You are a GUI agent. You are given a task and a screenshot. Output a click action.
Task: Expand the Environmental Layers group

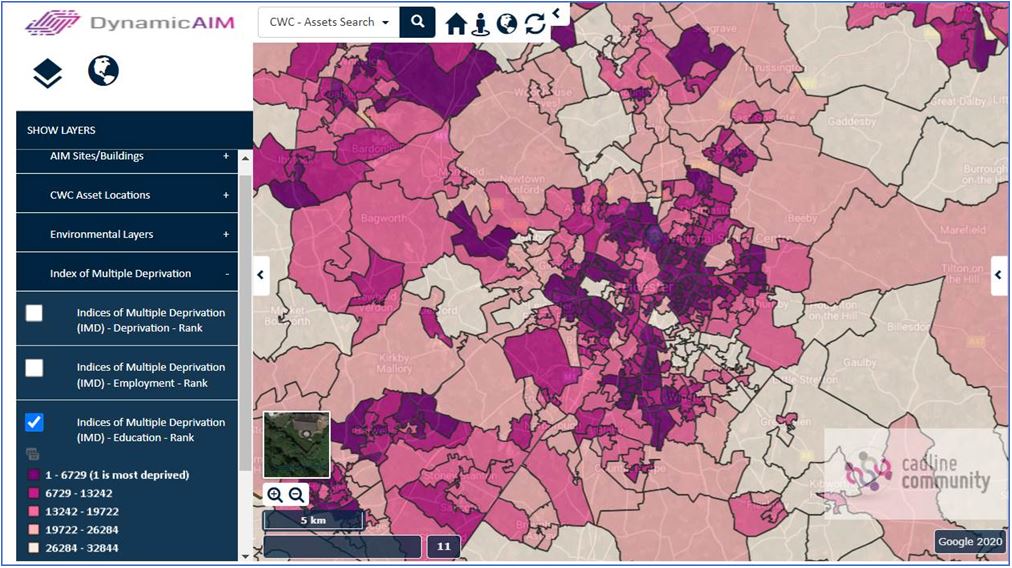coord(226,234)
